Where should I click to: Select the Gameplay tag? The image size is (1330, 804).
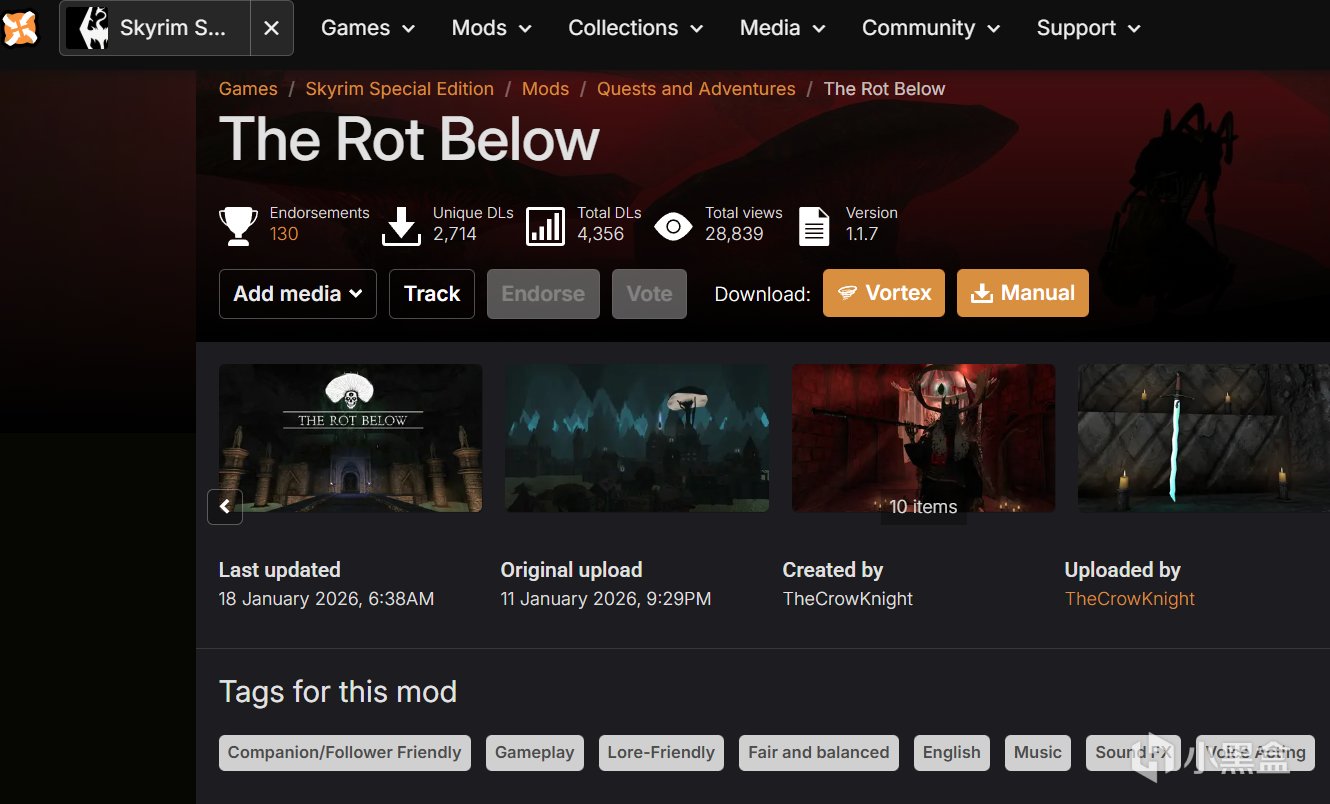(535, 753)
